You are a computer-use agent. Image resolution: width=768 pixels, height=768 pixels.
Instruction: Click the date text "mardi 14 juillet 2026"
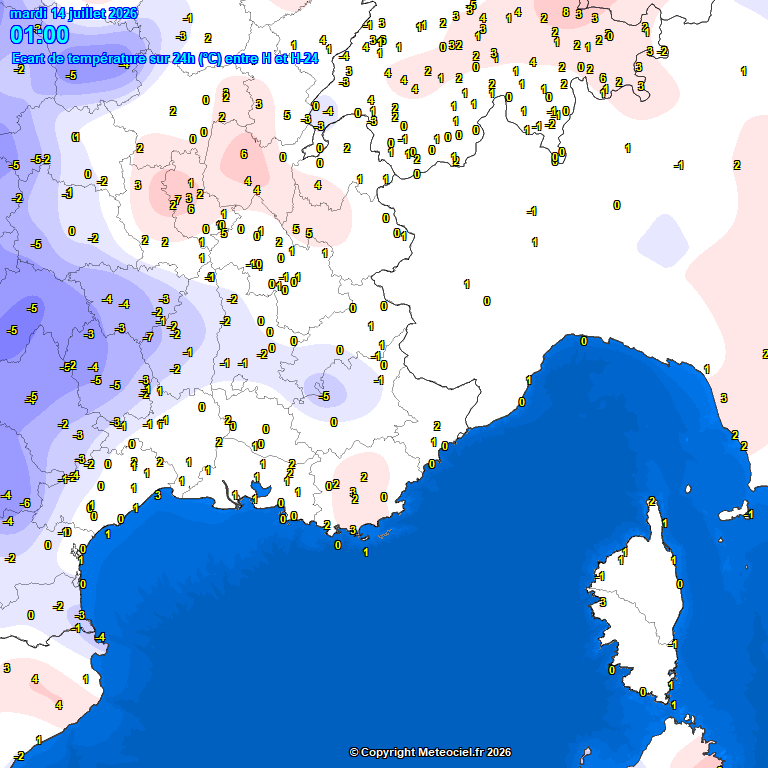[73, 14]
